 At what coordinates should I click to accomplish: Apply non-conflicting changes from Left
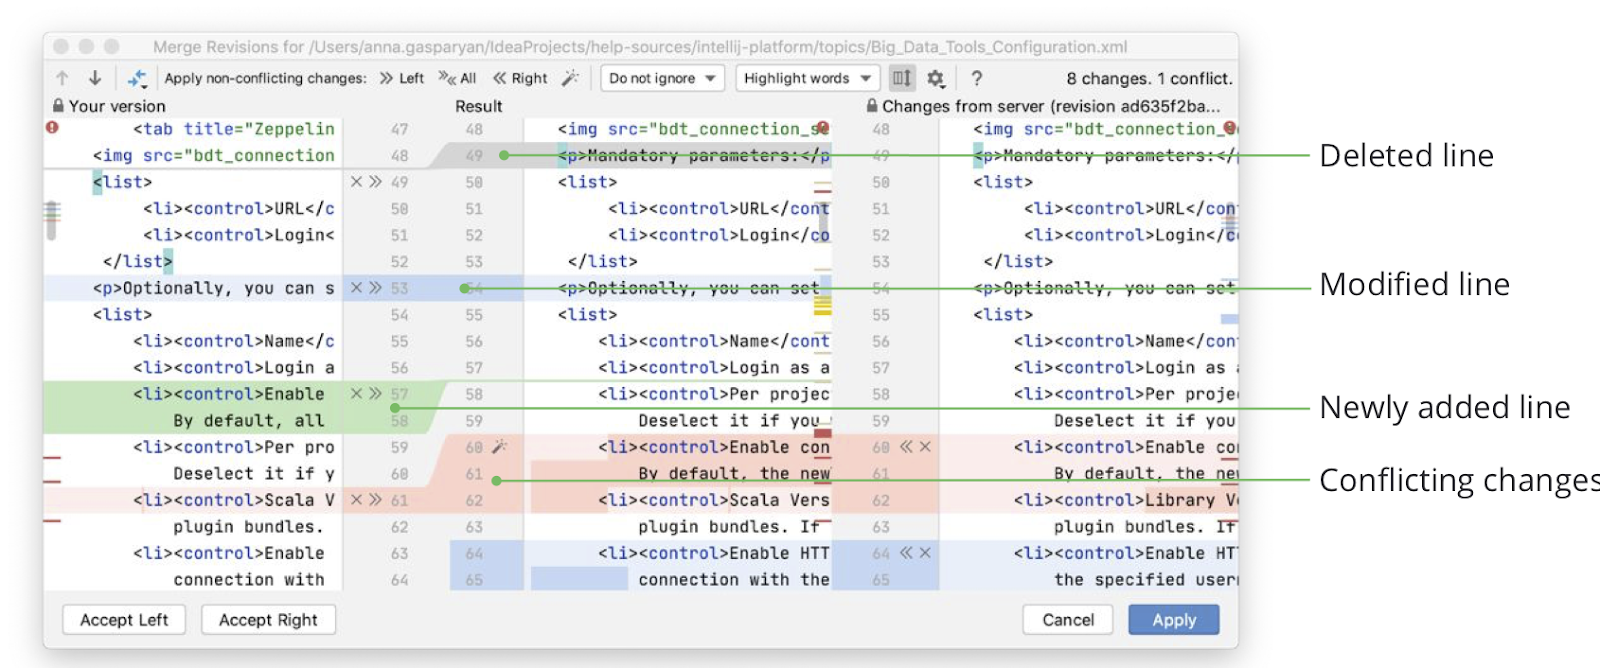(401, 78)
